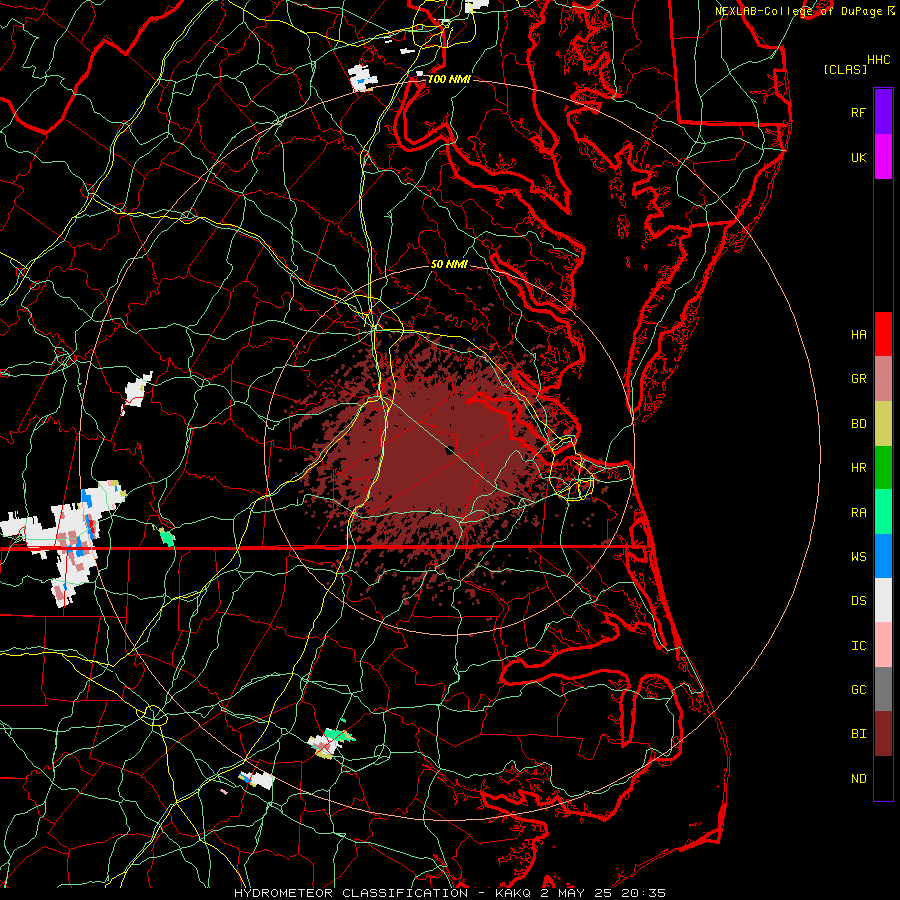Image resolution: width=900 pixels, height=900 pixels.
Task: Click the IC light pink legend swatch
Action: pos(883,645)
